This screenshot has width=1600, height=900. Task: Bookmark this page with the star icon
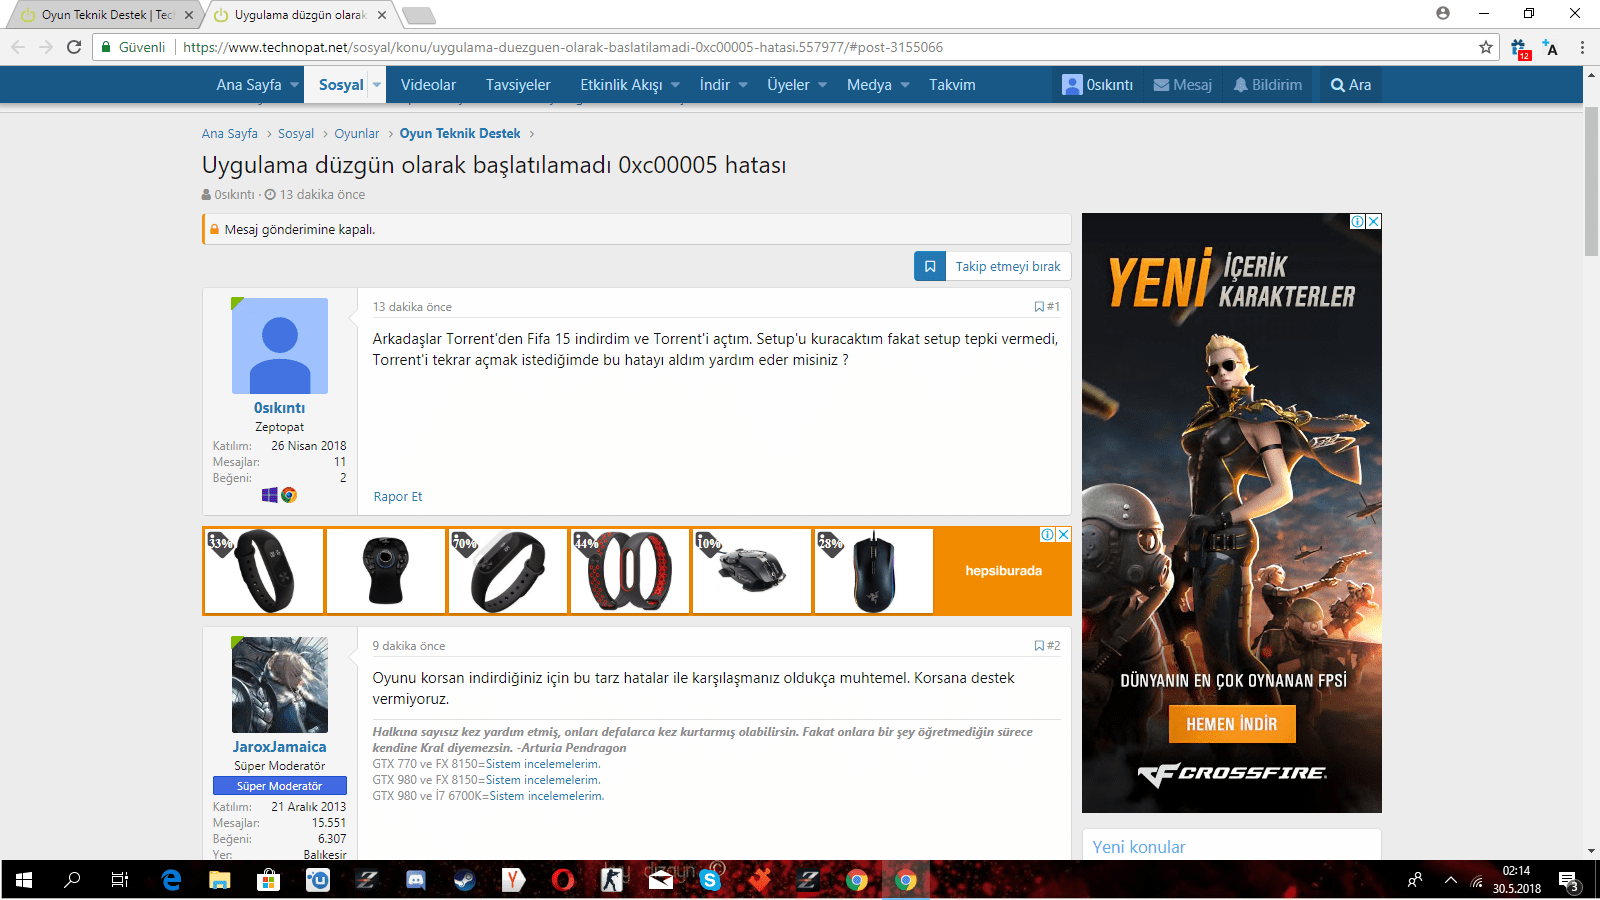(1486, 47)
